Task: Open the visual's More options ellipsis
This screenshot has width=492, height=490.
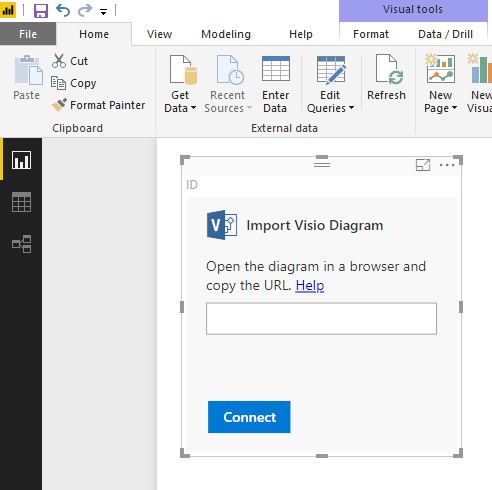Action: click(447, 165)
